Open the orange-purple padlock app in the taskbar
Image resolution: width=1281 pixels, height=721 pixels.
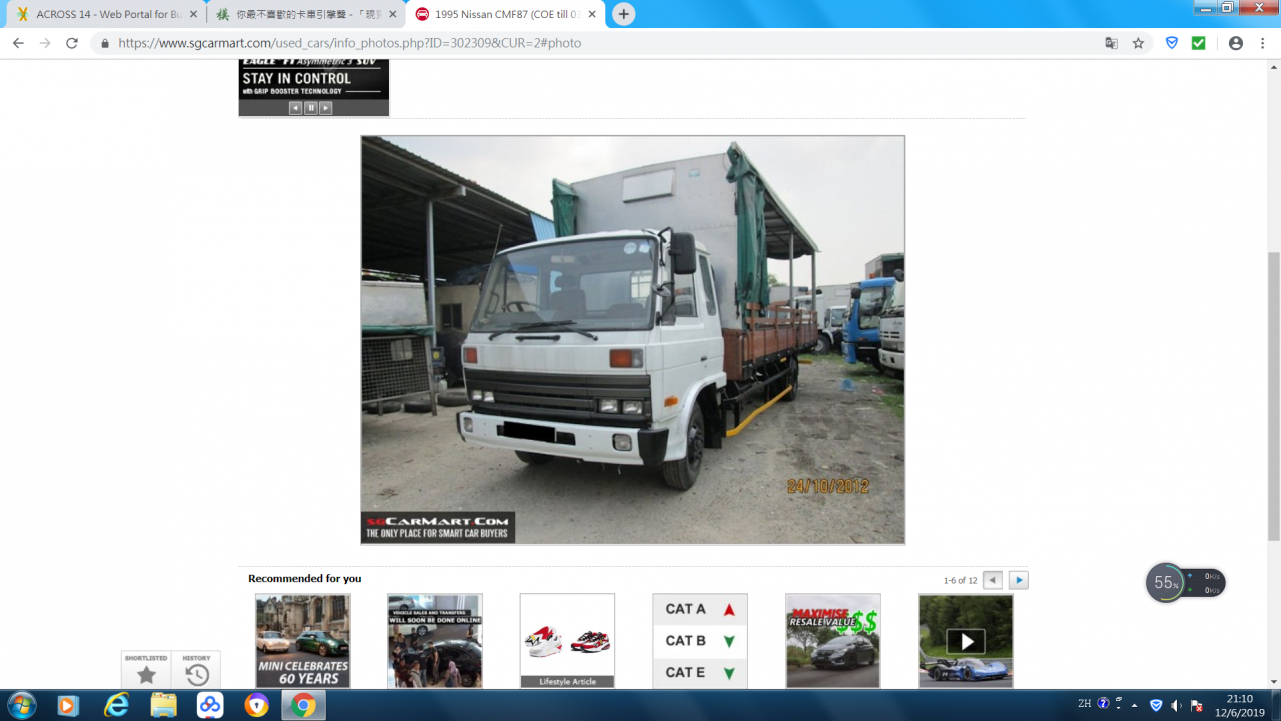pyautogui.click(x=257, y=705)
